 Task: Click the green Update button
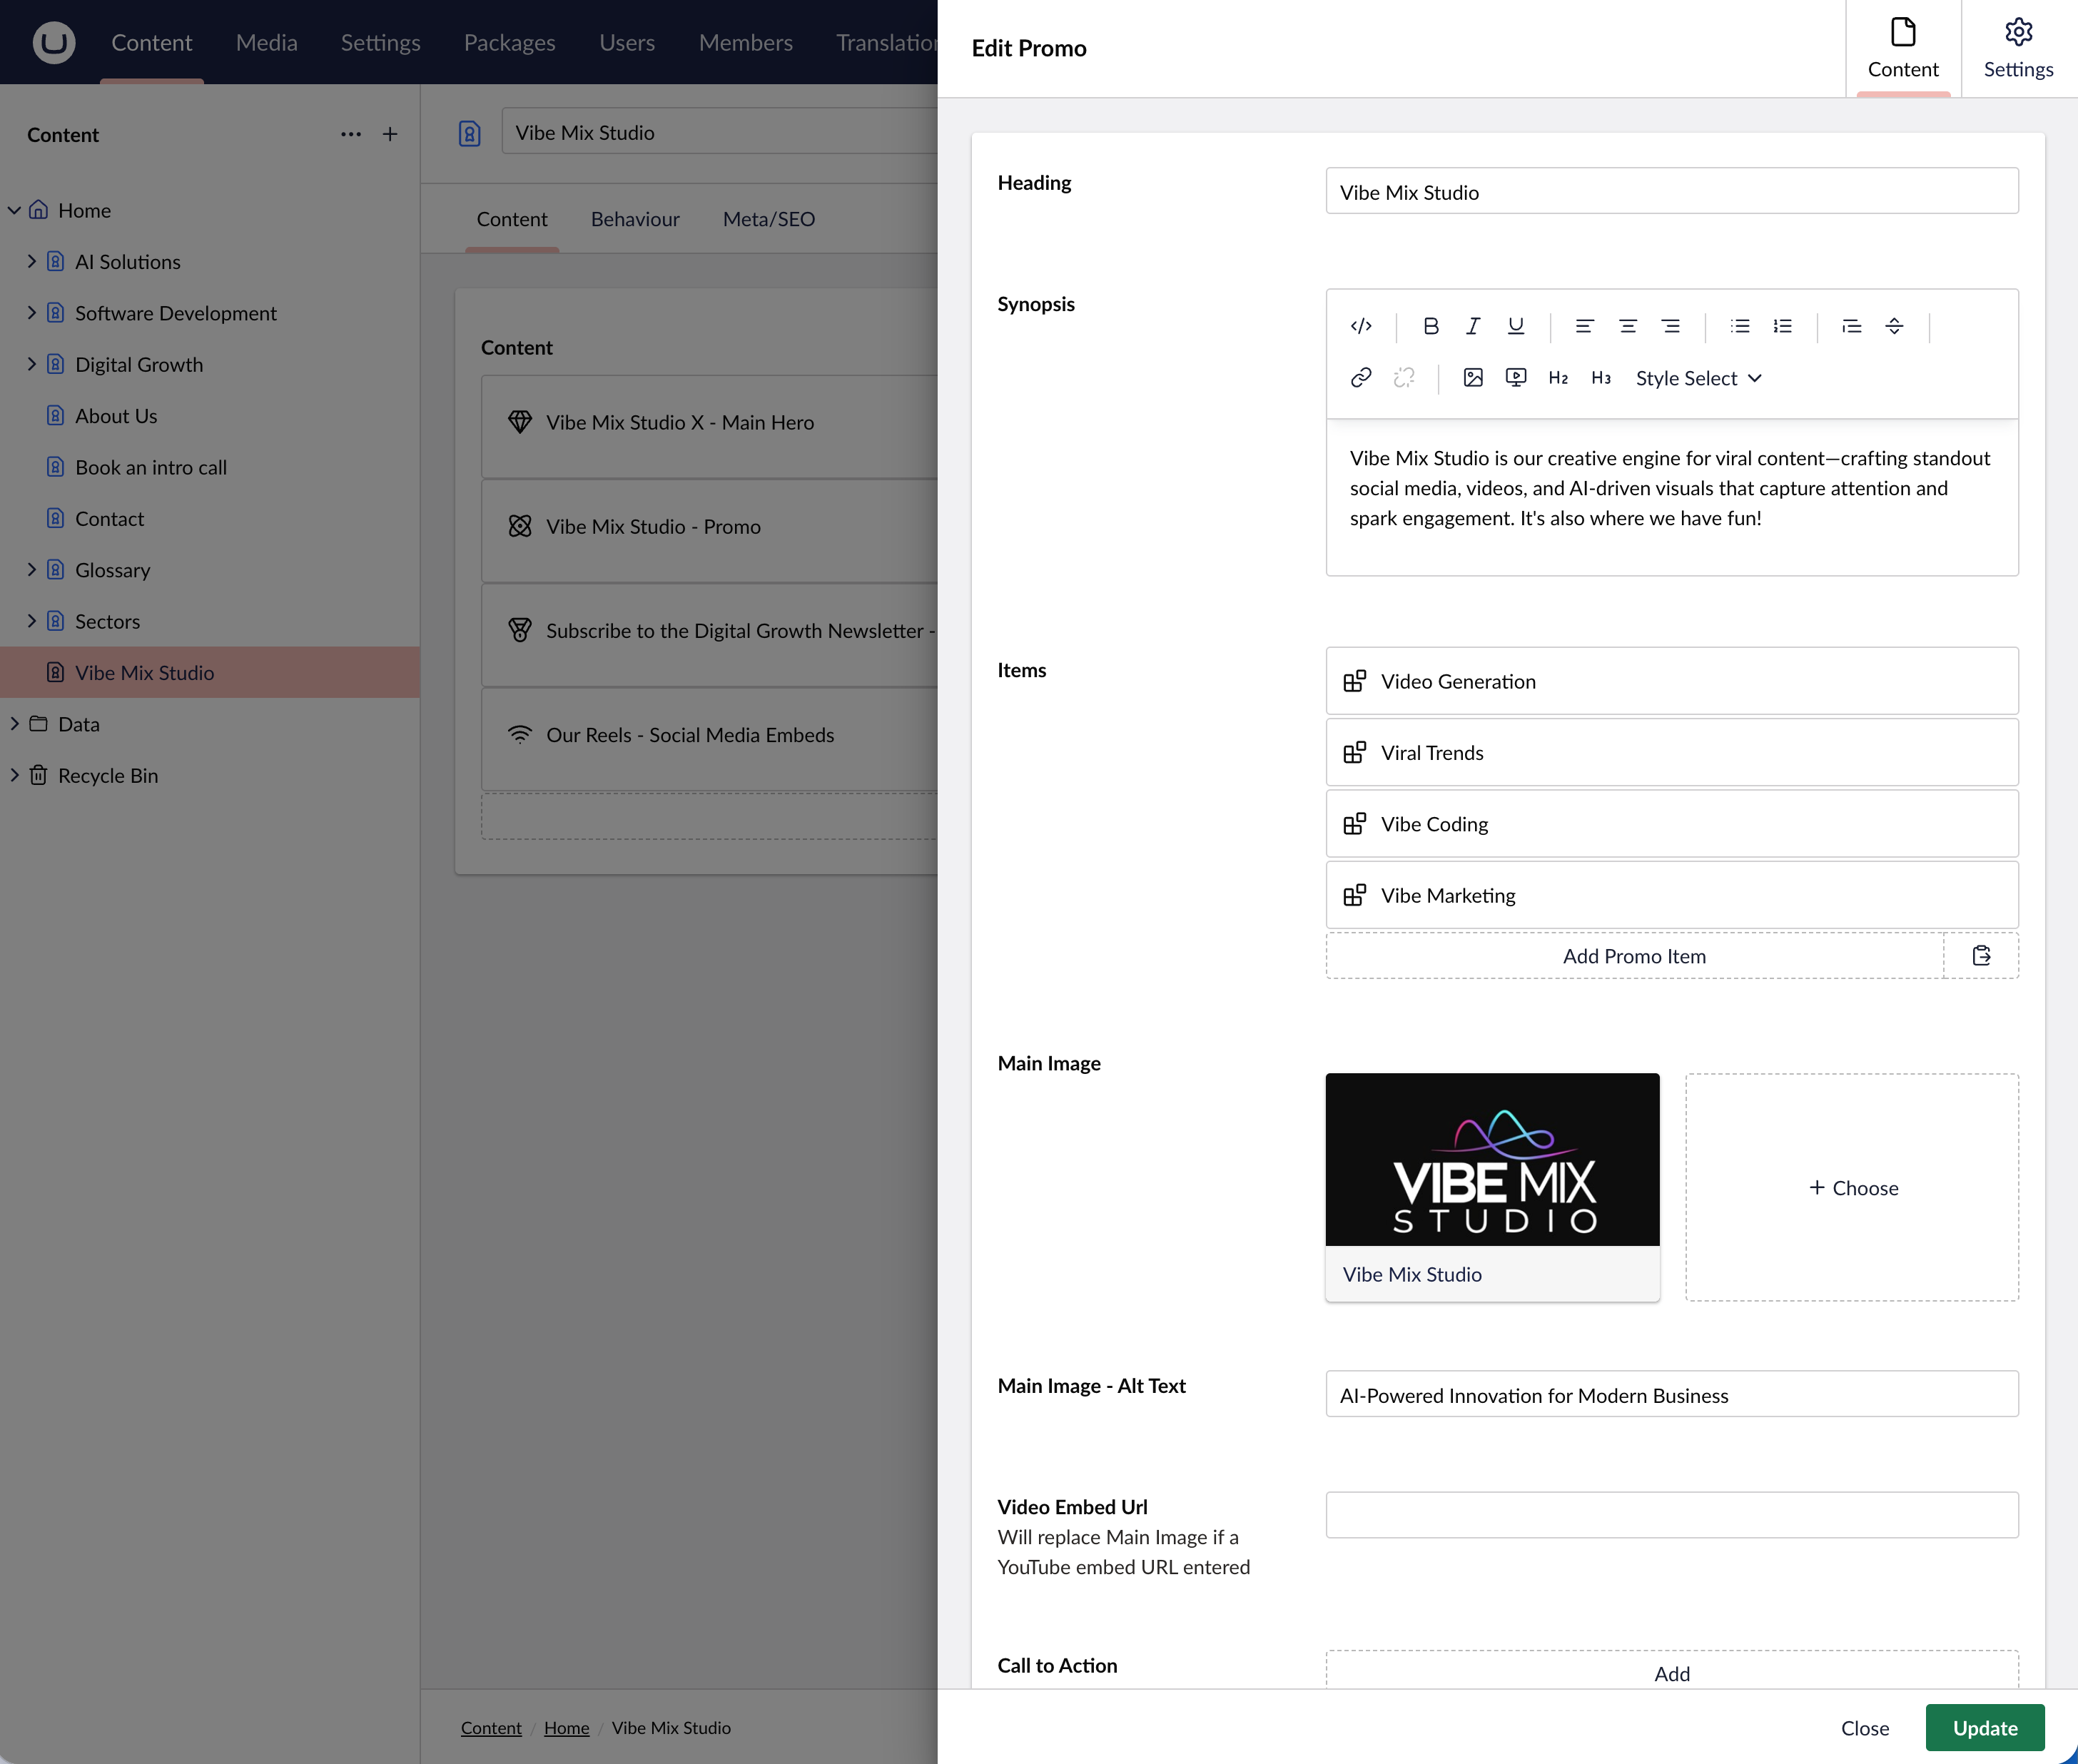click(x=1984, y=1728)
